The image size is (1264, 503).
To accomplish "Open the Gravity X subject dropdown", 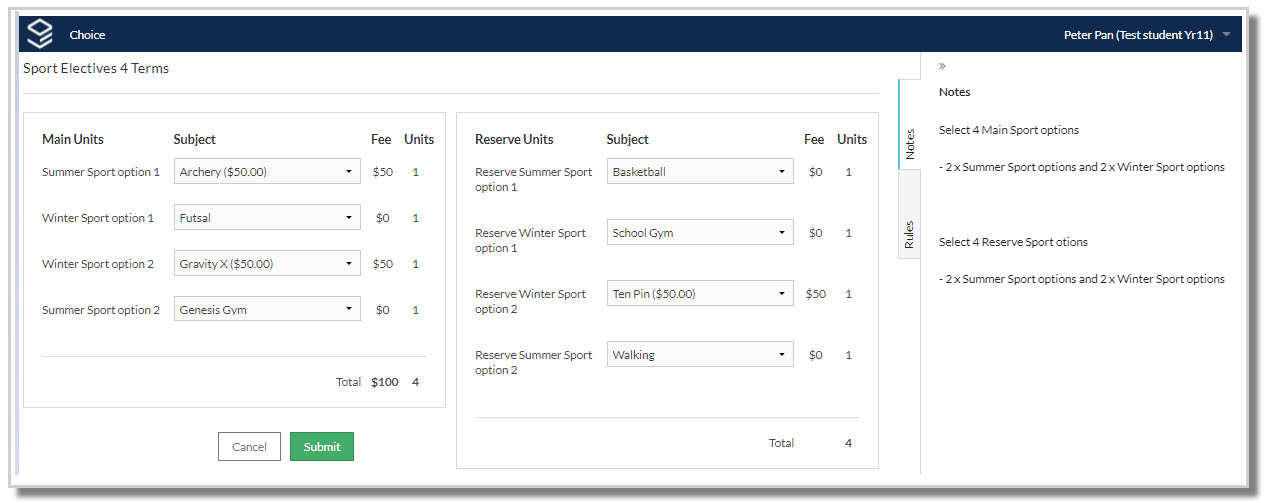I will [267, 264].
